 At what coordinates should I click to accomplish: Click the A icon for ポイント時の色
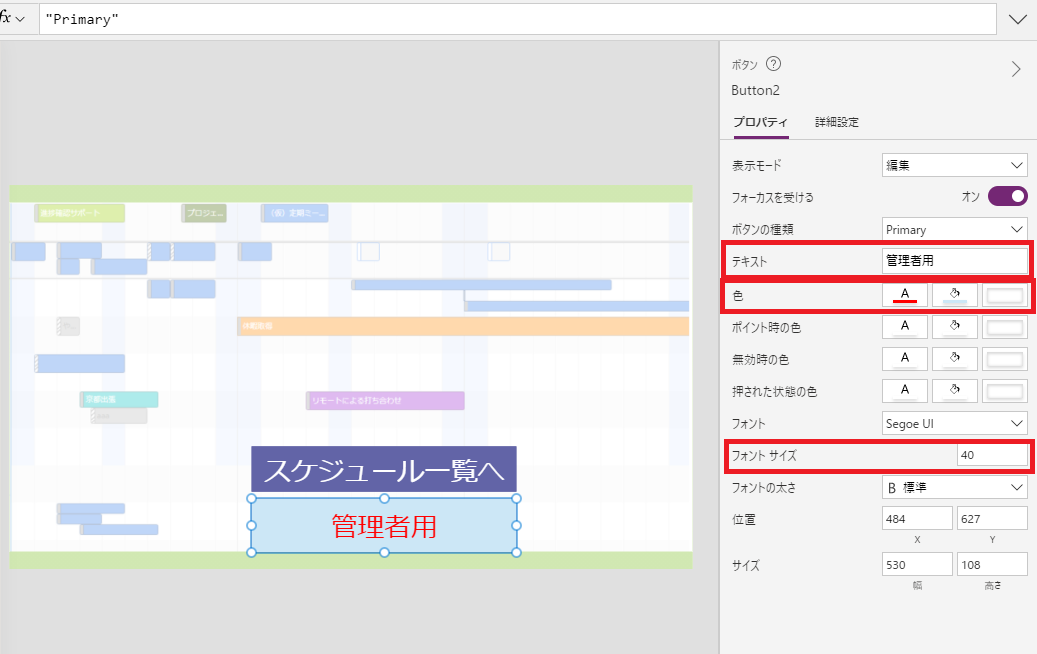coord(904,326)
